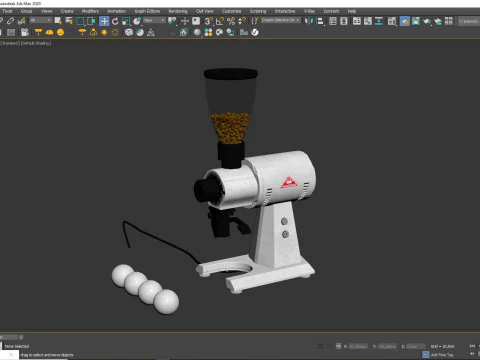Open the Rendering menu
Viewport: 480px width, 360px height.
pyautogui.click(x=178, y=11)
